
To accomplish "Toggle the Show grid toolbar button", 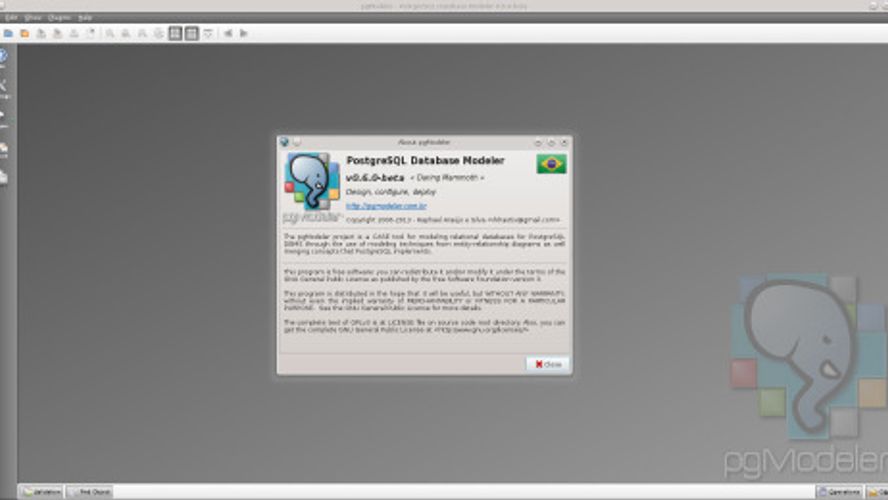I will (176, 33).
